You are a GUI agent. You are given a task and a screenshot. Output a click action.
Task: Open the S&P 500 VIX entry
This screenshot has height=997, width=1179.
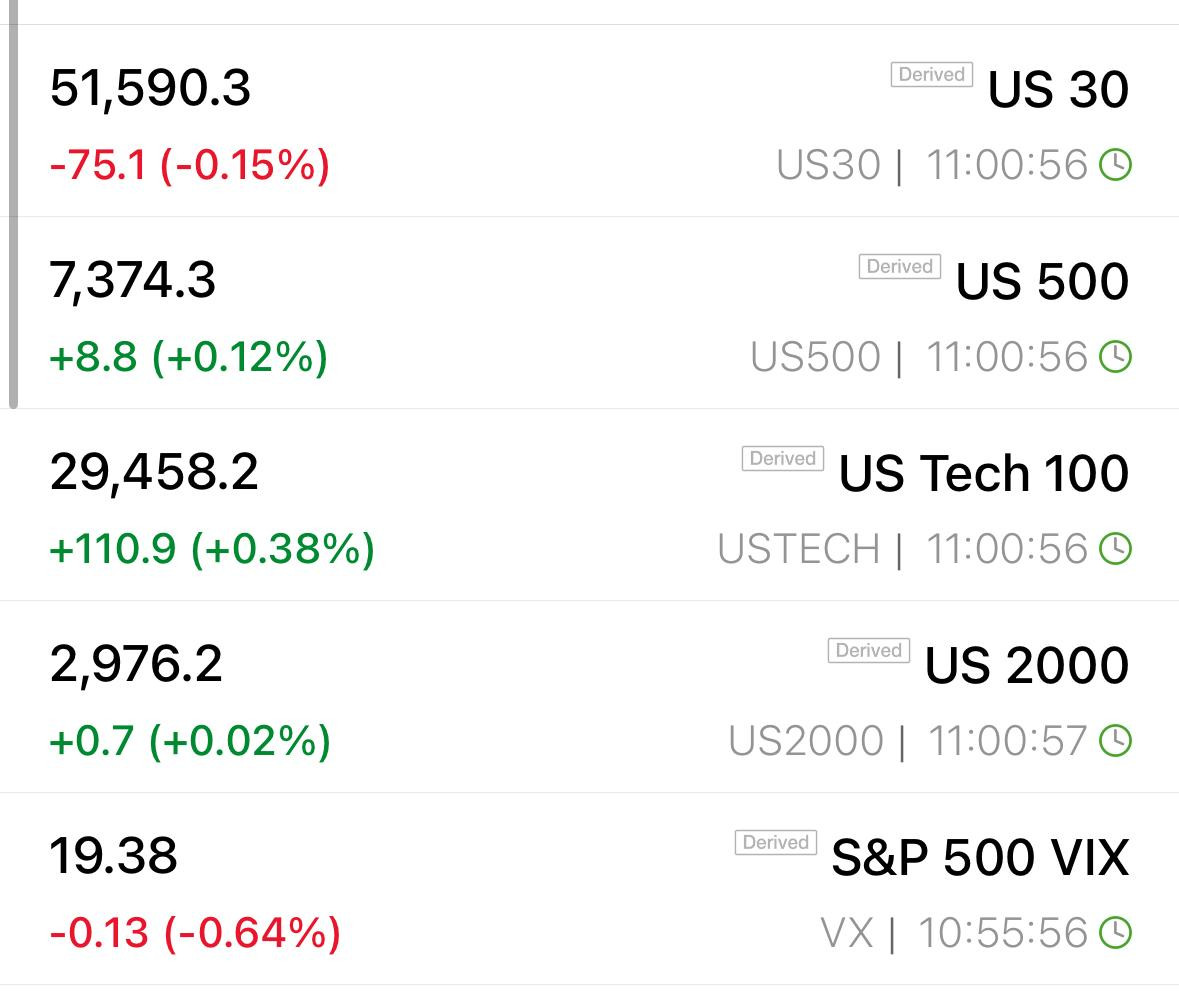980,857
